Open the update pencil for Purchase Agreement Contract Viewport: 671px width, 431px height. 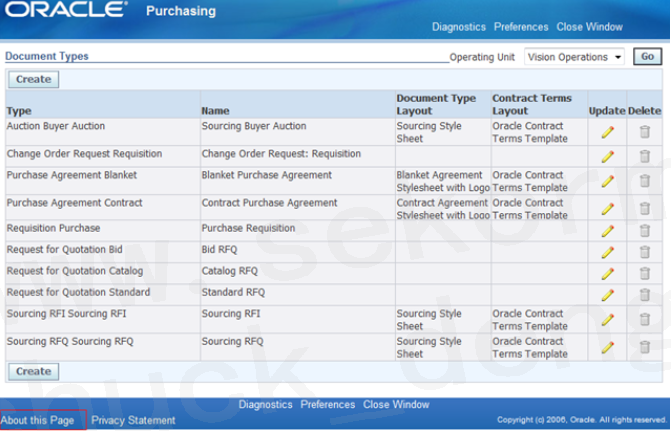click(x=608, y=209)
